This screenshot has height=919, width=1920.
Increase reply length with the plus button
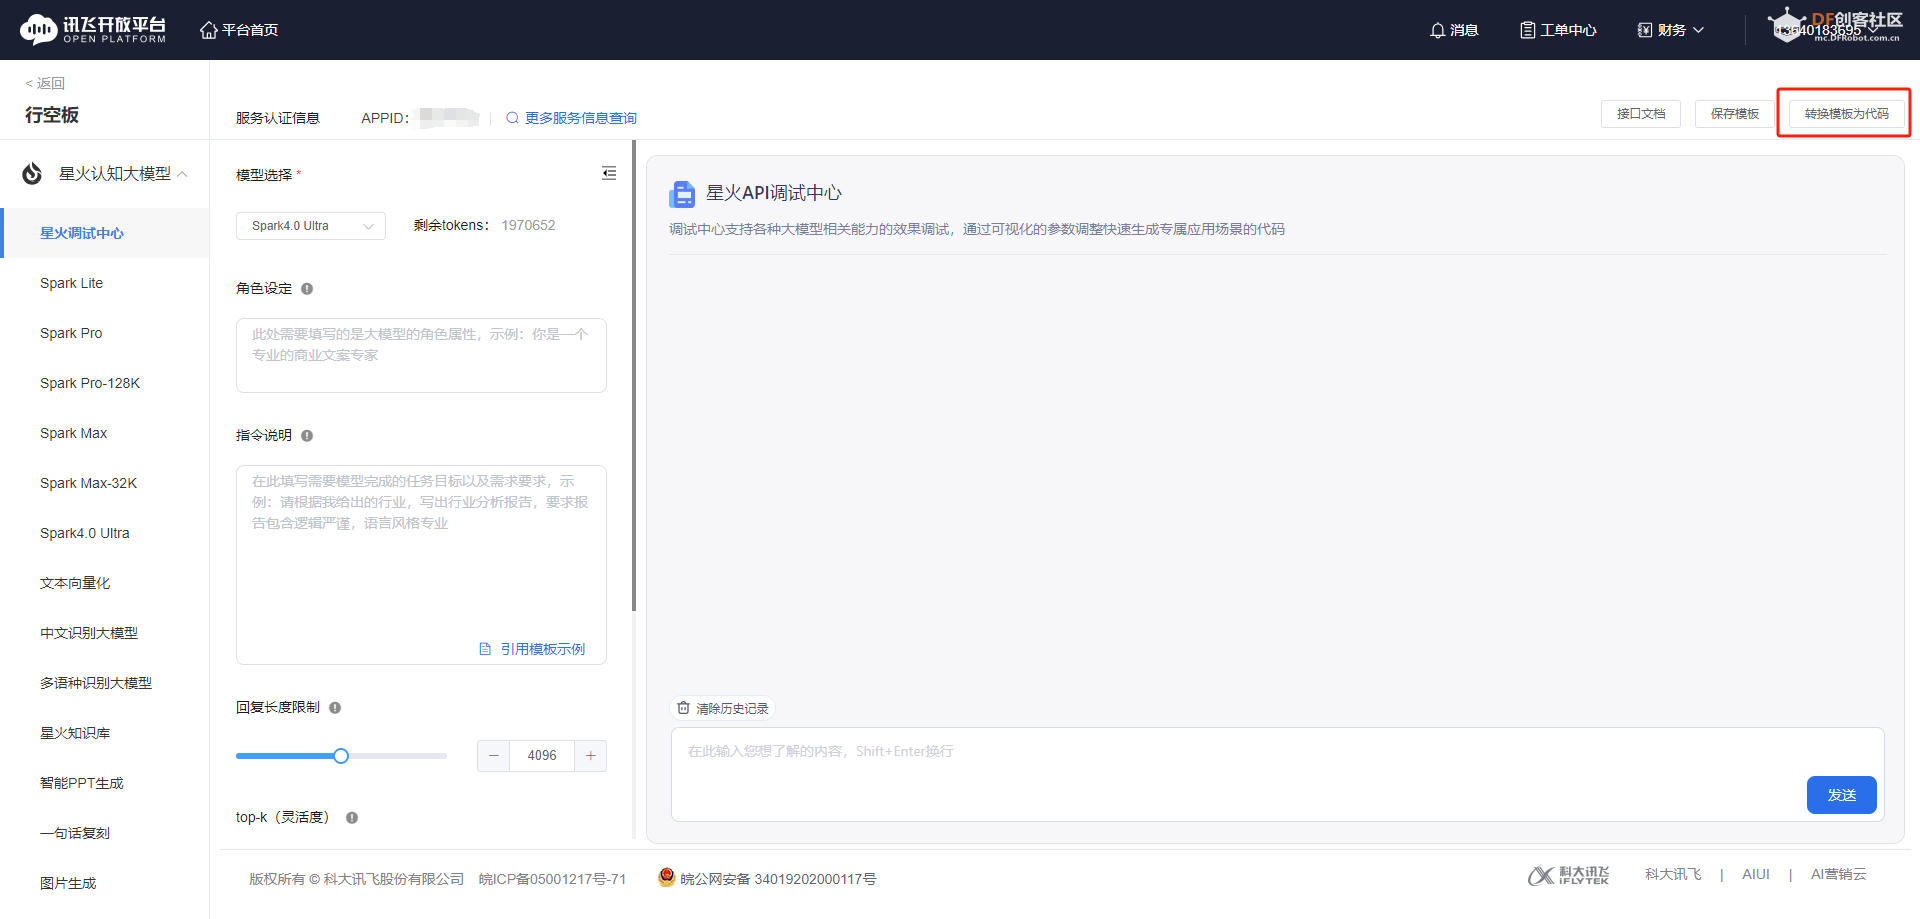(x=591, y=756)
